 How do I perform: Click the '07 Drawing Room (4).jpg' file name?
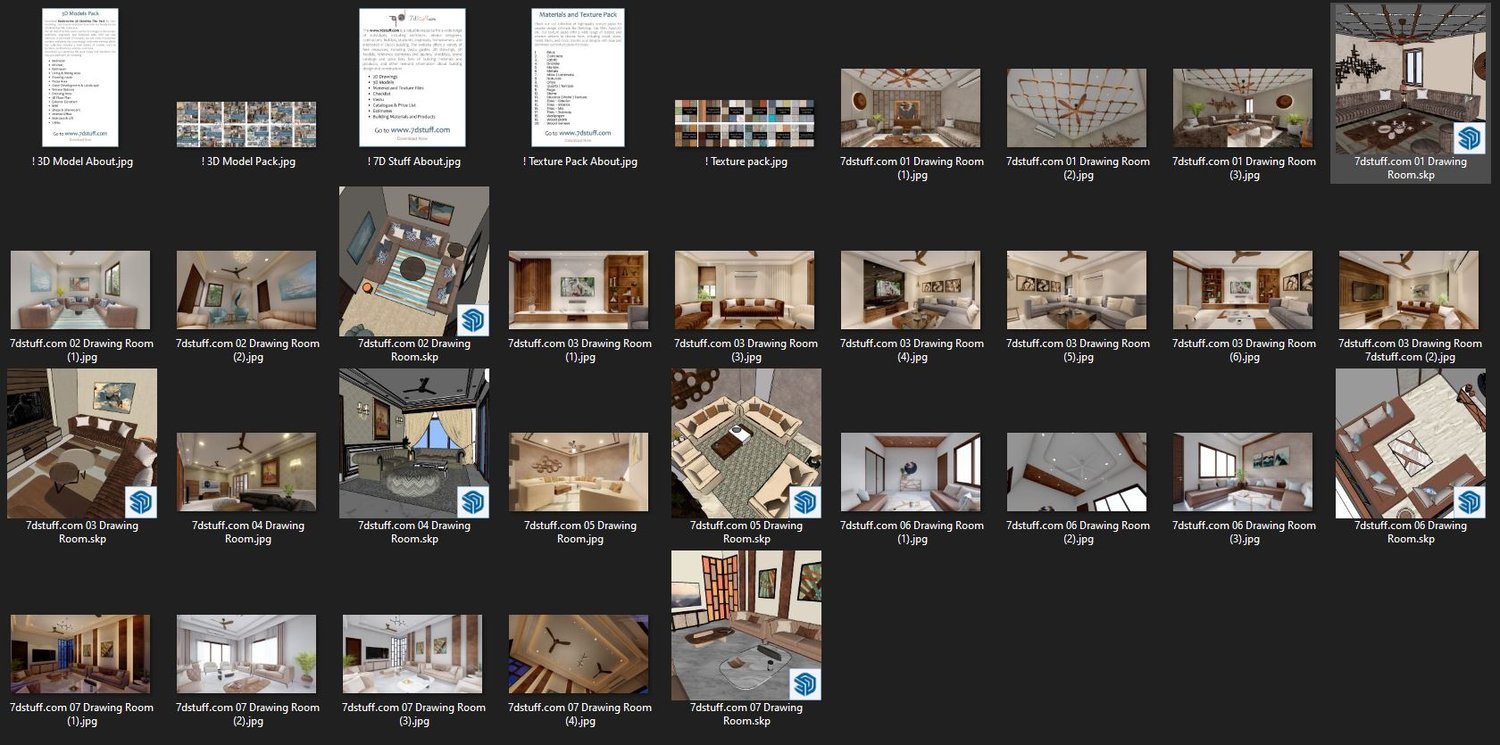coord(580,714)
